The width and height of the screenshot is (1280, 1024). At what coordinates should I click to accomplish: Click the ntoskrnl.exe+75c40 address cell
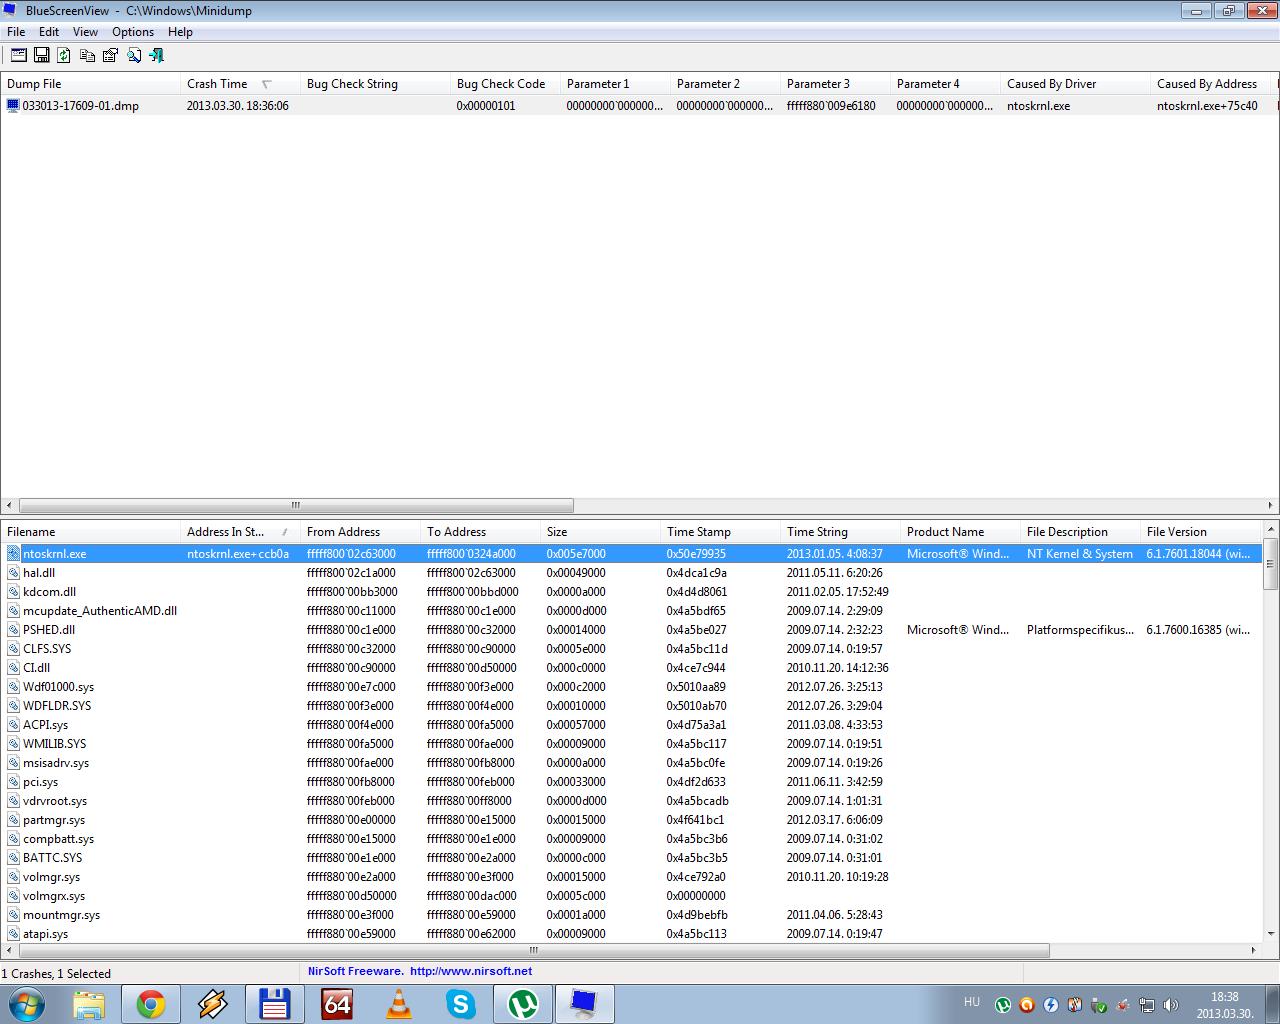pyautogui.click(x=1207, y=106)
